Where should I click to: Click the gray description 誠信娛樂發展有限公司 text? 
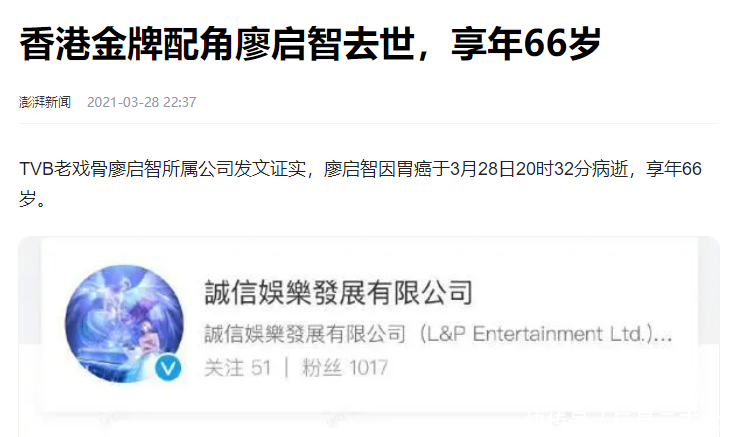click(305, 334)
